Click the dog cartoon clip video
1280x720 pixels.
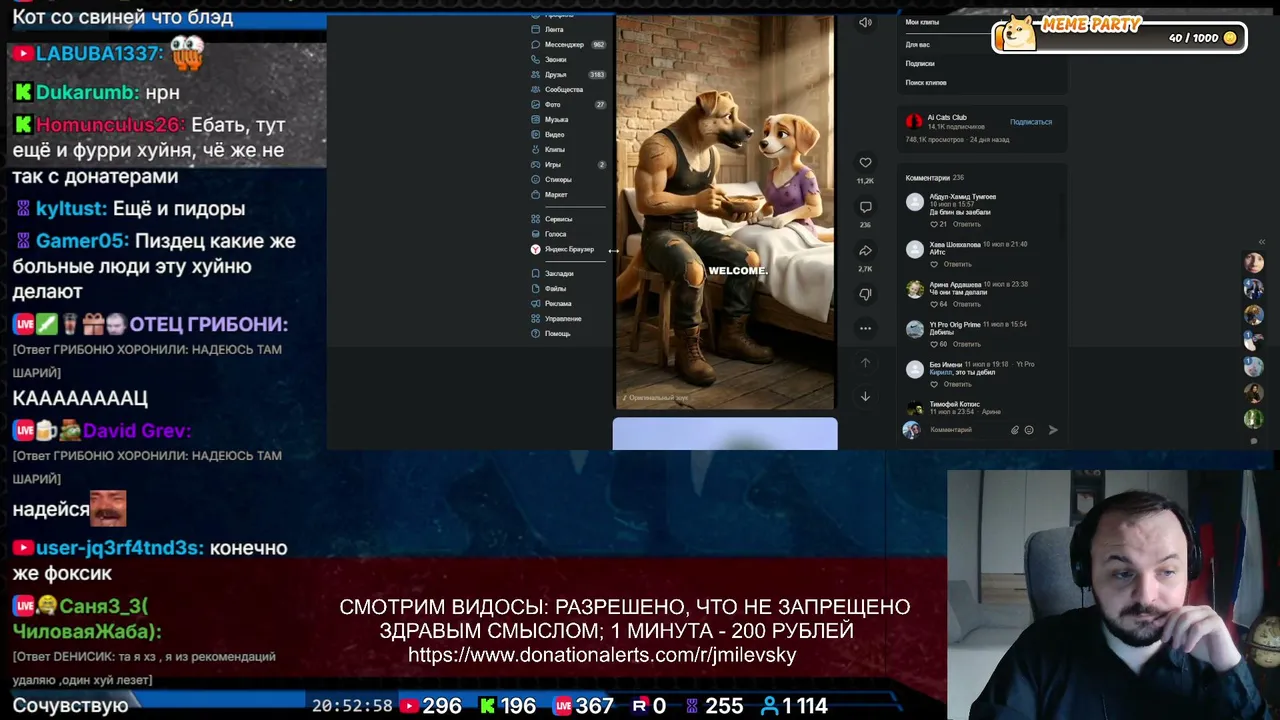725,211
